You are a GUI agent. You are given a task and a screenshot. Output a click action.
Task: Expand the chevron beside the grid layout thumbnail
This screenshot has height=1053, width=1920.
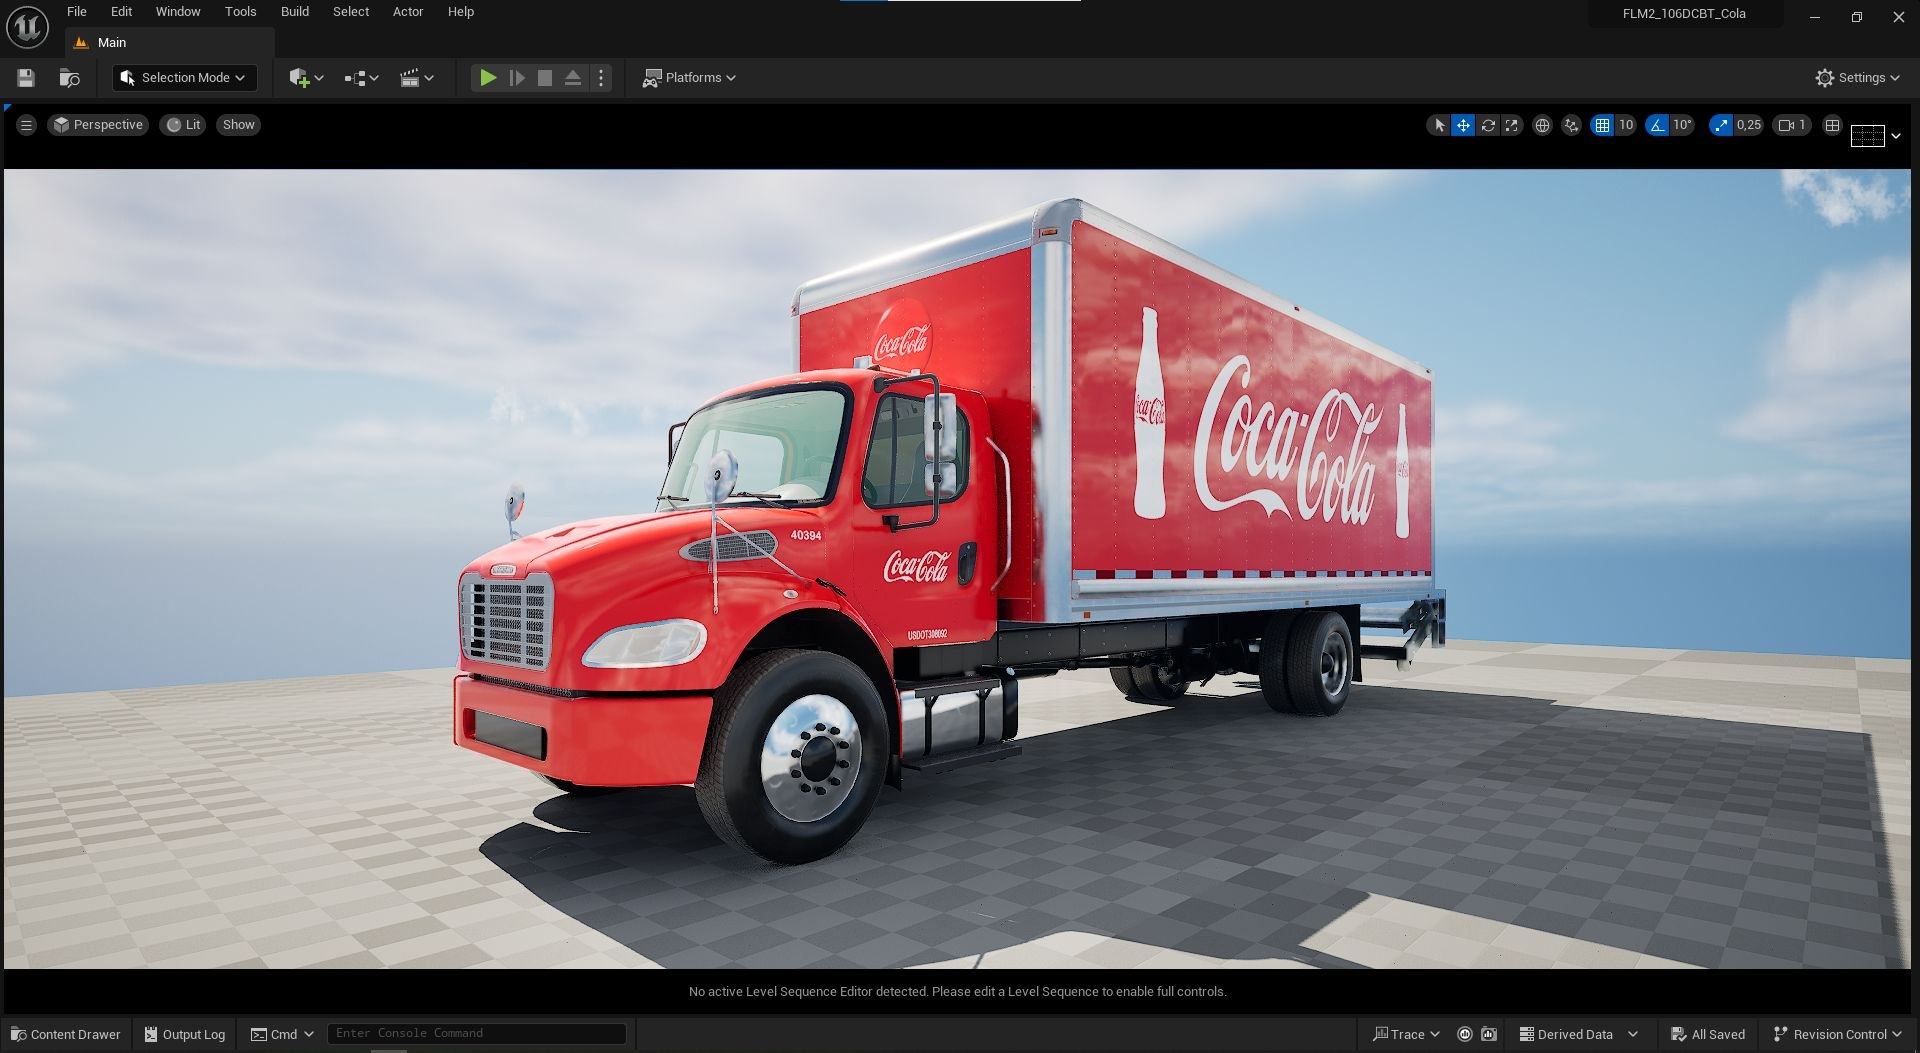coord(1896,136)
